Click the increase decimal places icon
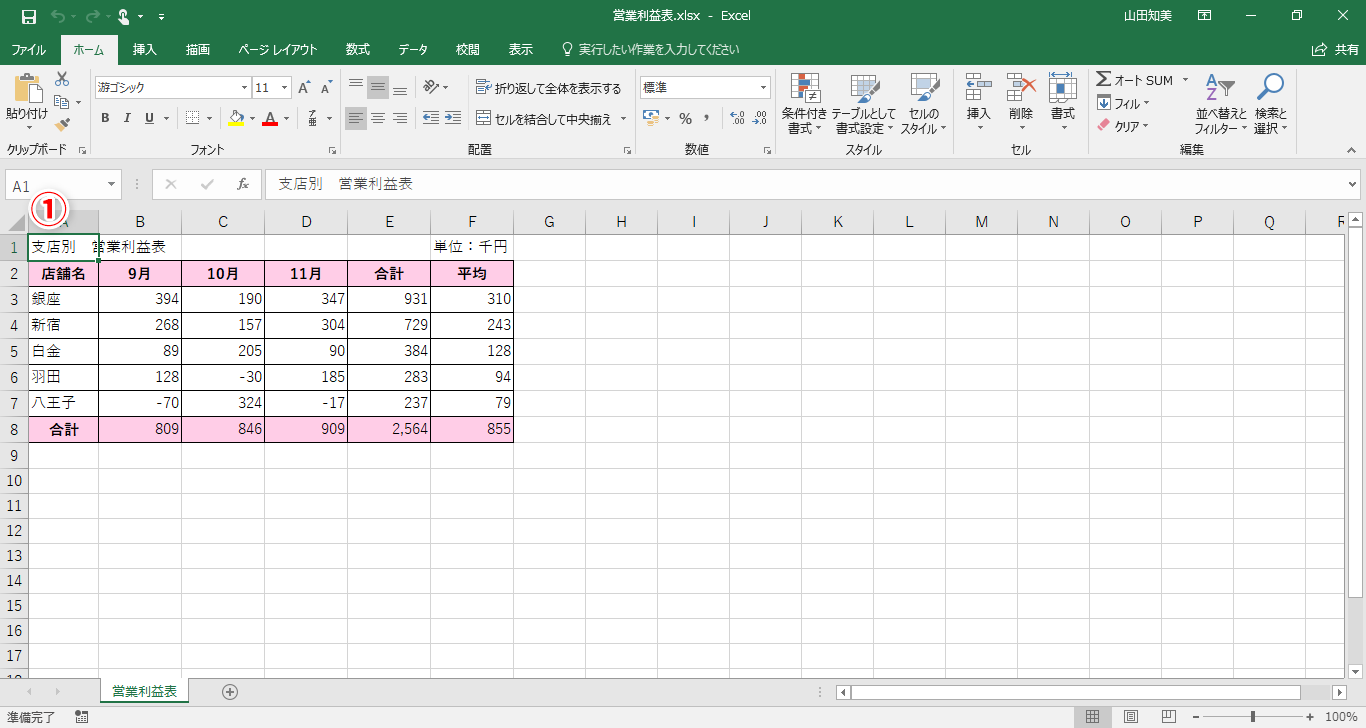1366x728 pixels. (738, 118)
